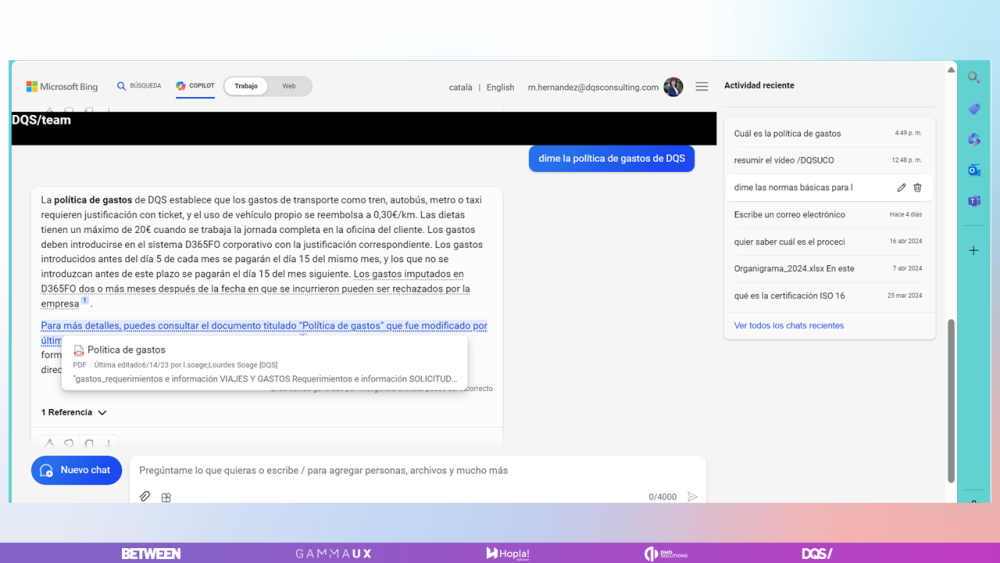Screen dimensions: 1000x563
Task: Open the sidebar search icon
Action: (974, 77)
